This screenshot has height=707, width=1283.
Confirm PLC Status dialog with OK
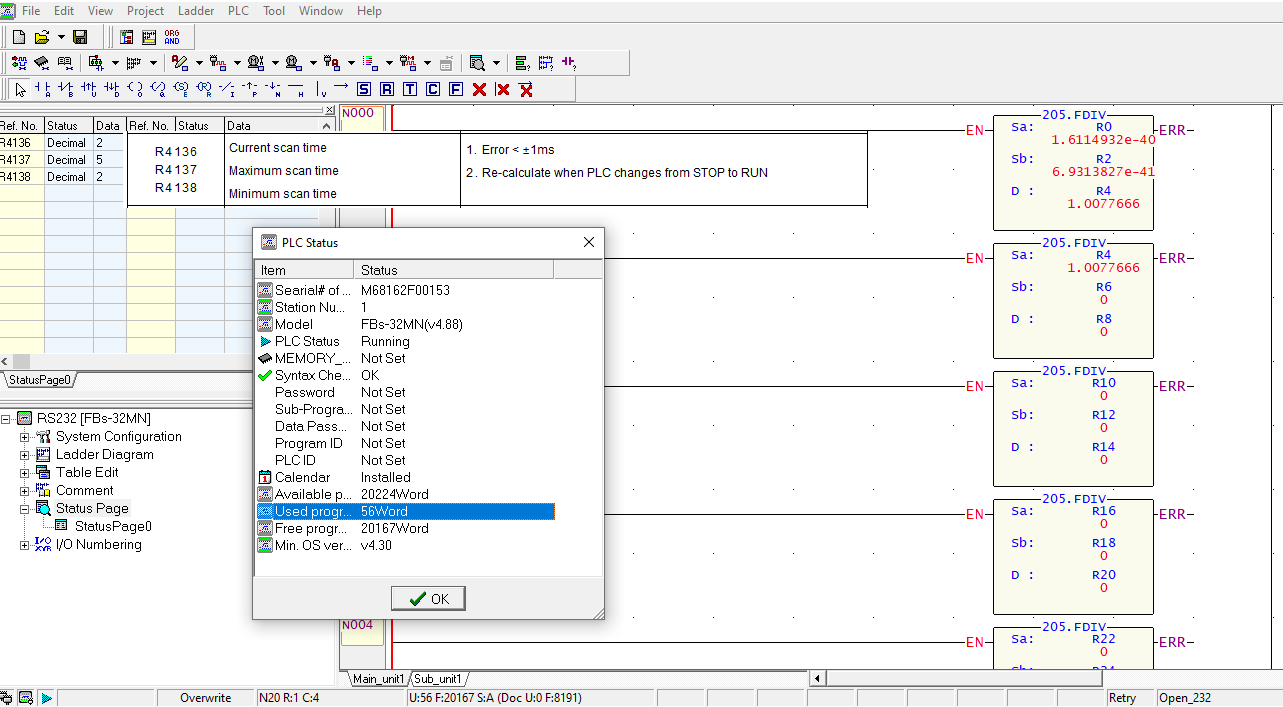tap(428, 598)
